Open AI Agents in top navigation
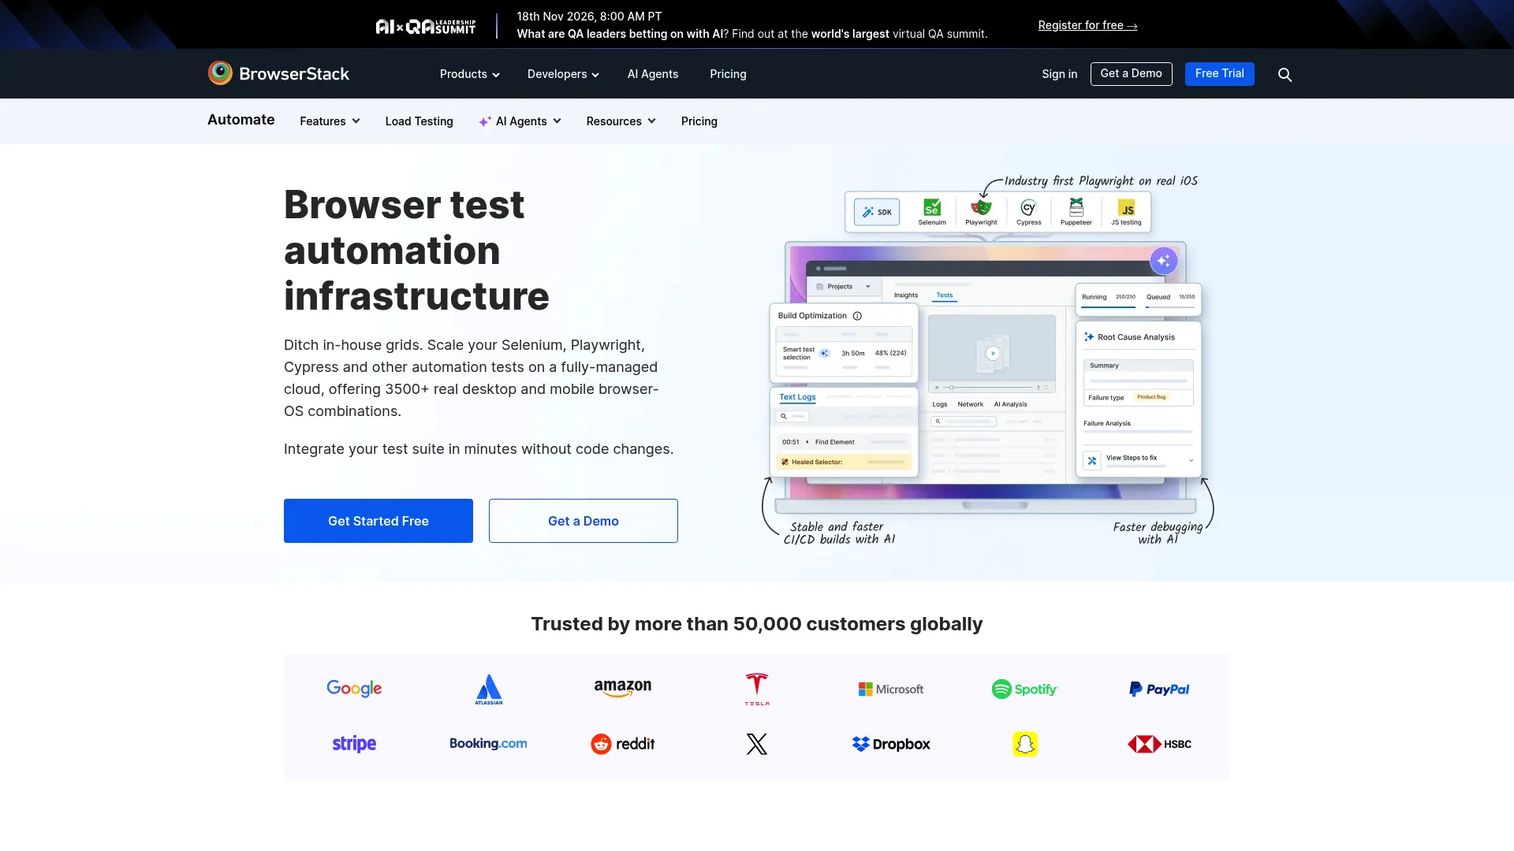The height and width of the screenshot is (851, 1514). coord(652,74)
